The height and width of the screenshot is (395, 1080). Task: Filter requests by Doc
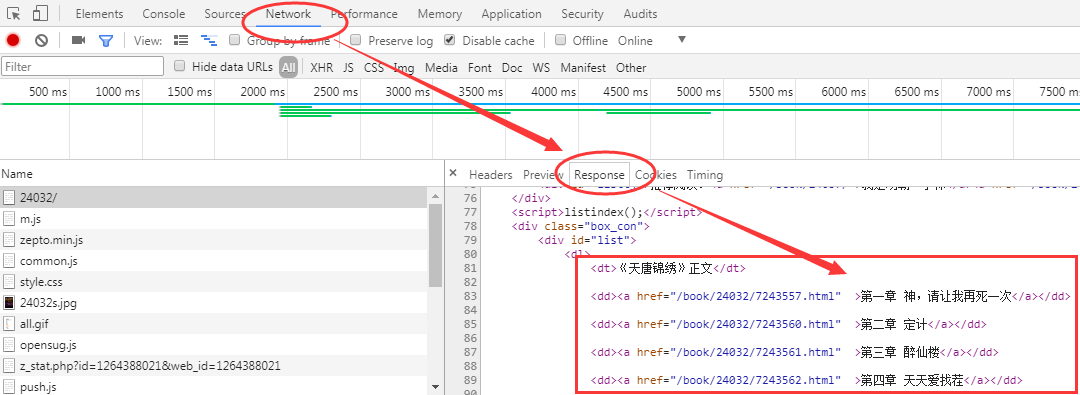point(512,68)
